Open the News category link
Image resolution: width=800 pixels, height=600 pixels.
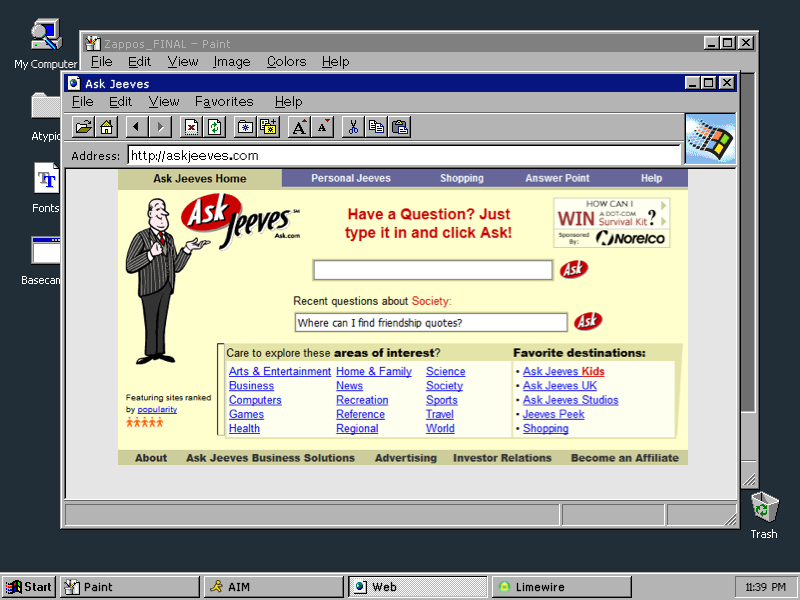pyautogui.click(x=349, y=386)
